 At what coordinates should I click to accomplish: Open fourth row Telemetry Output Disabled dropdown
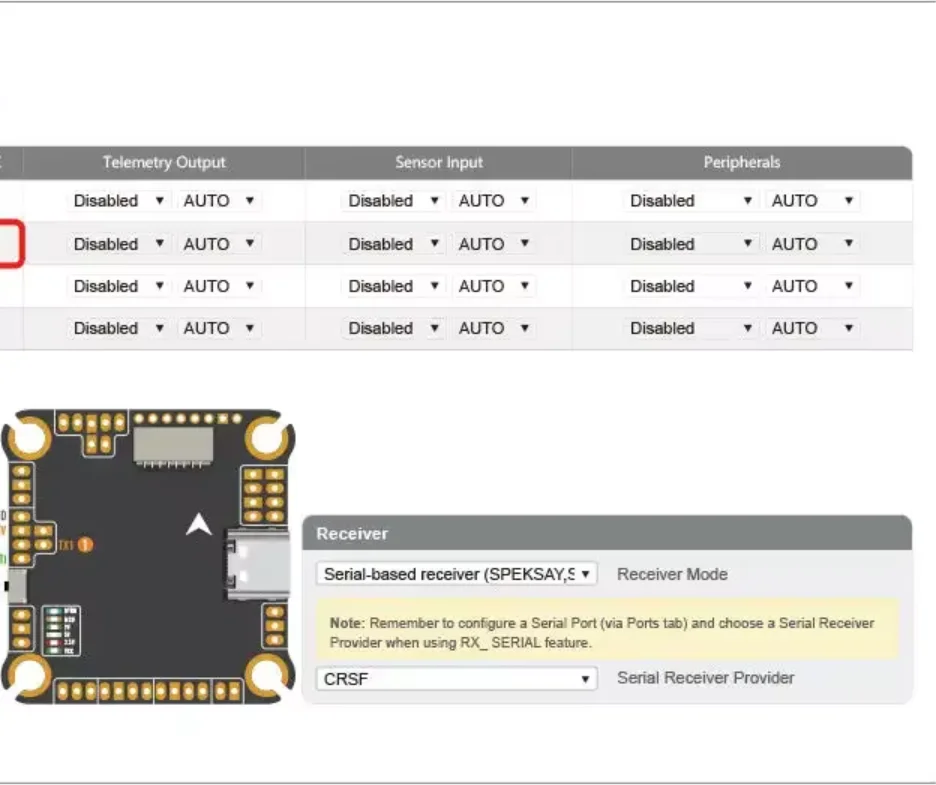(x=119, y=328)
